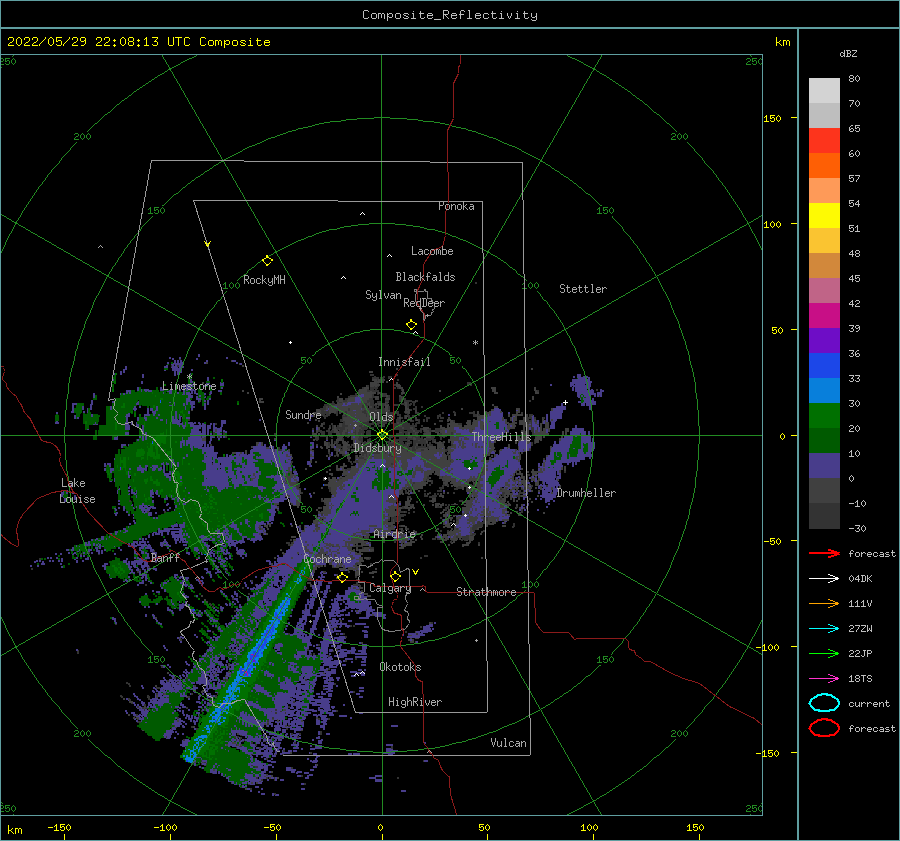Select the bright green swatch below 30
900x841 pixels.
pyautogui.click(x=824, y=415)
